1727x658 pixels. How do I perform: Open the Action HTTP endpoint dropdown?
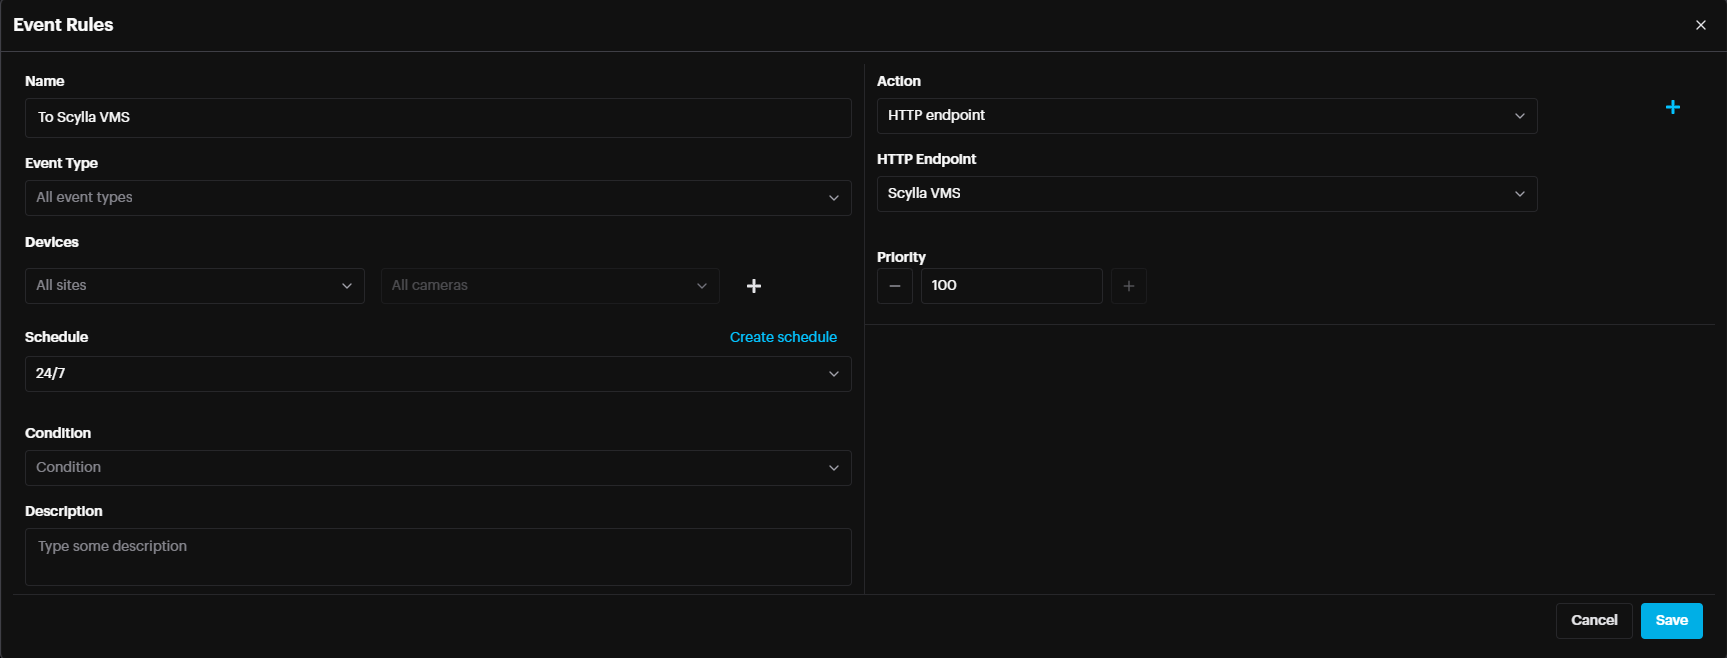(1206, 116)
